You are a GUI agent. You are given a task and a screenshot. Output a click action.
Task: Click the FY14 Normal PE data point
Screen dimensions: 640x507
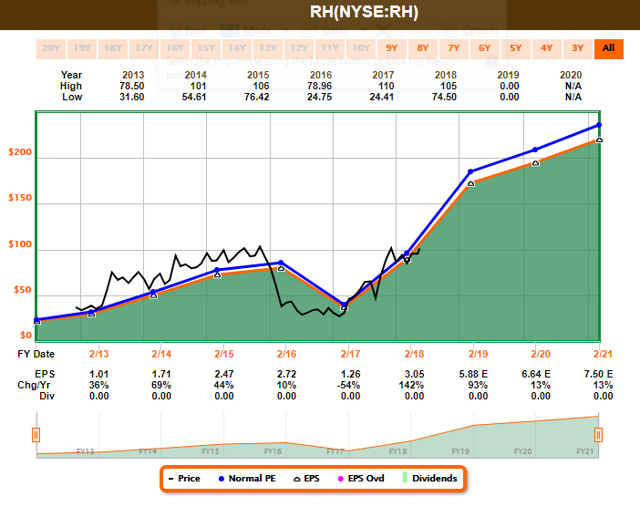click(x=153, y=292)
